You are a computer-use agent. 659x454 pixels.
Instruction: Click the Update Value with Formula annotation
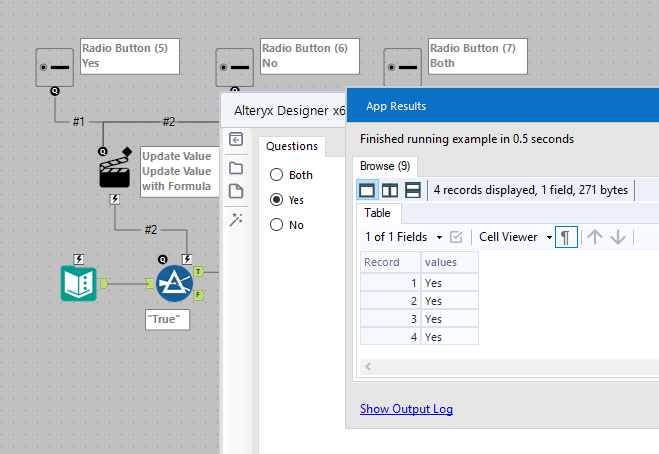(180, 172)
